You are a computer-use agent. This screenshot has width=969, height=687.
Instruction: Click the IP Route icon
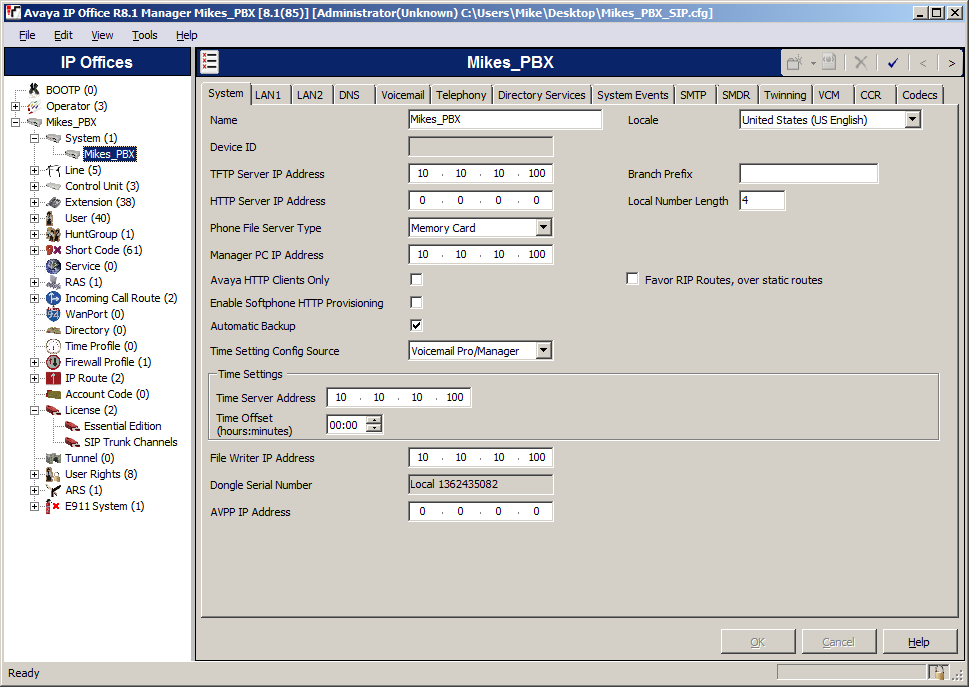54,379
